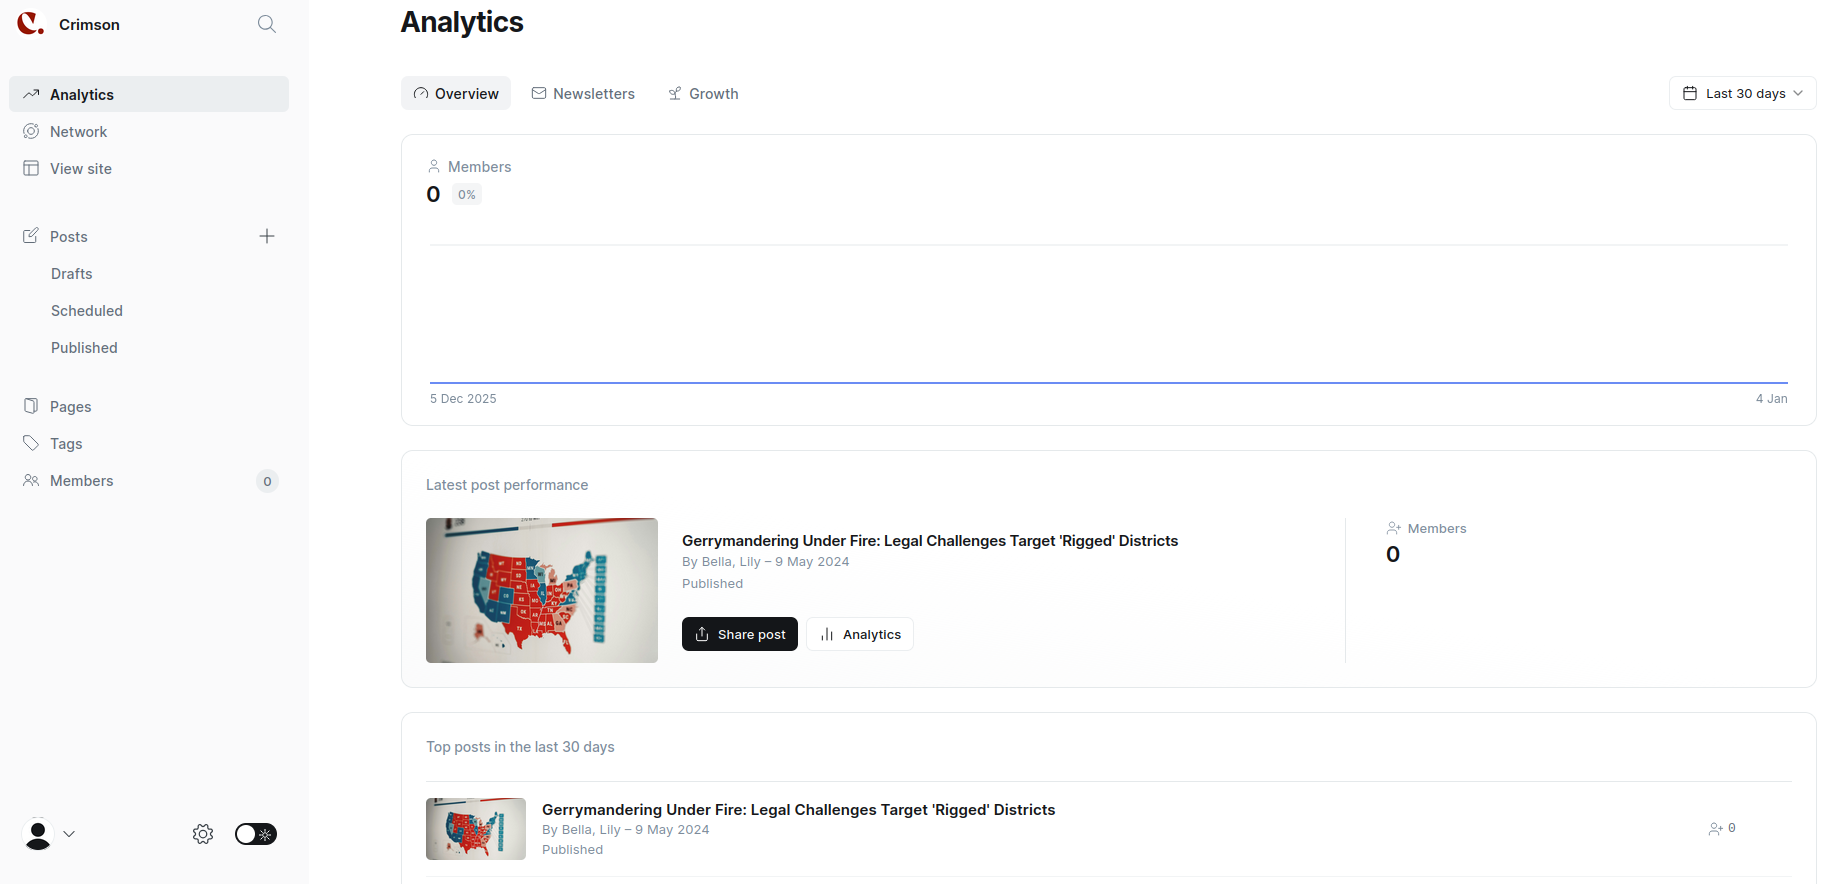
Task: Open the Scheduled posts list
Action: 87,311
